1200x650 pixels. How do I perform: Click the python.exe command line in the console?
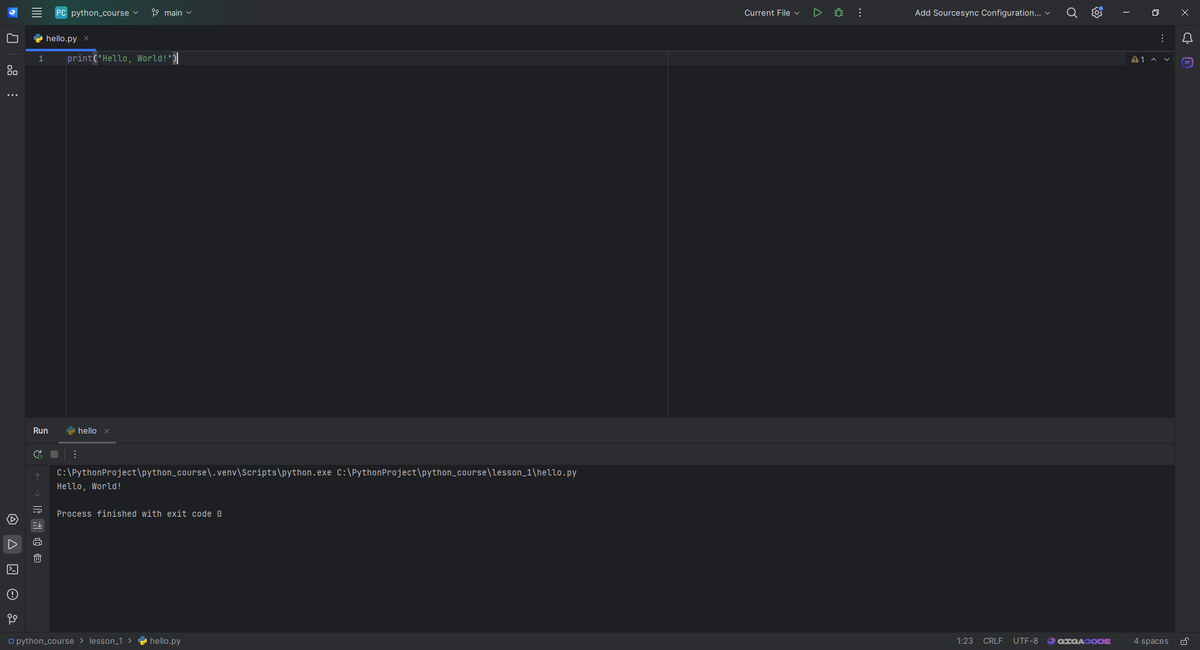coord(317,473)
